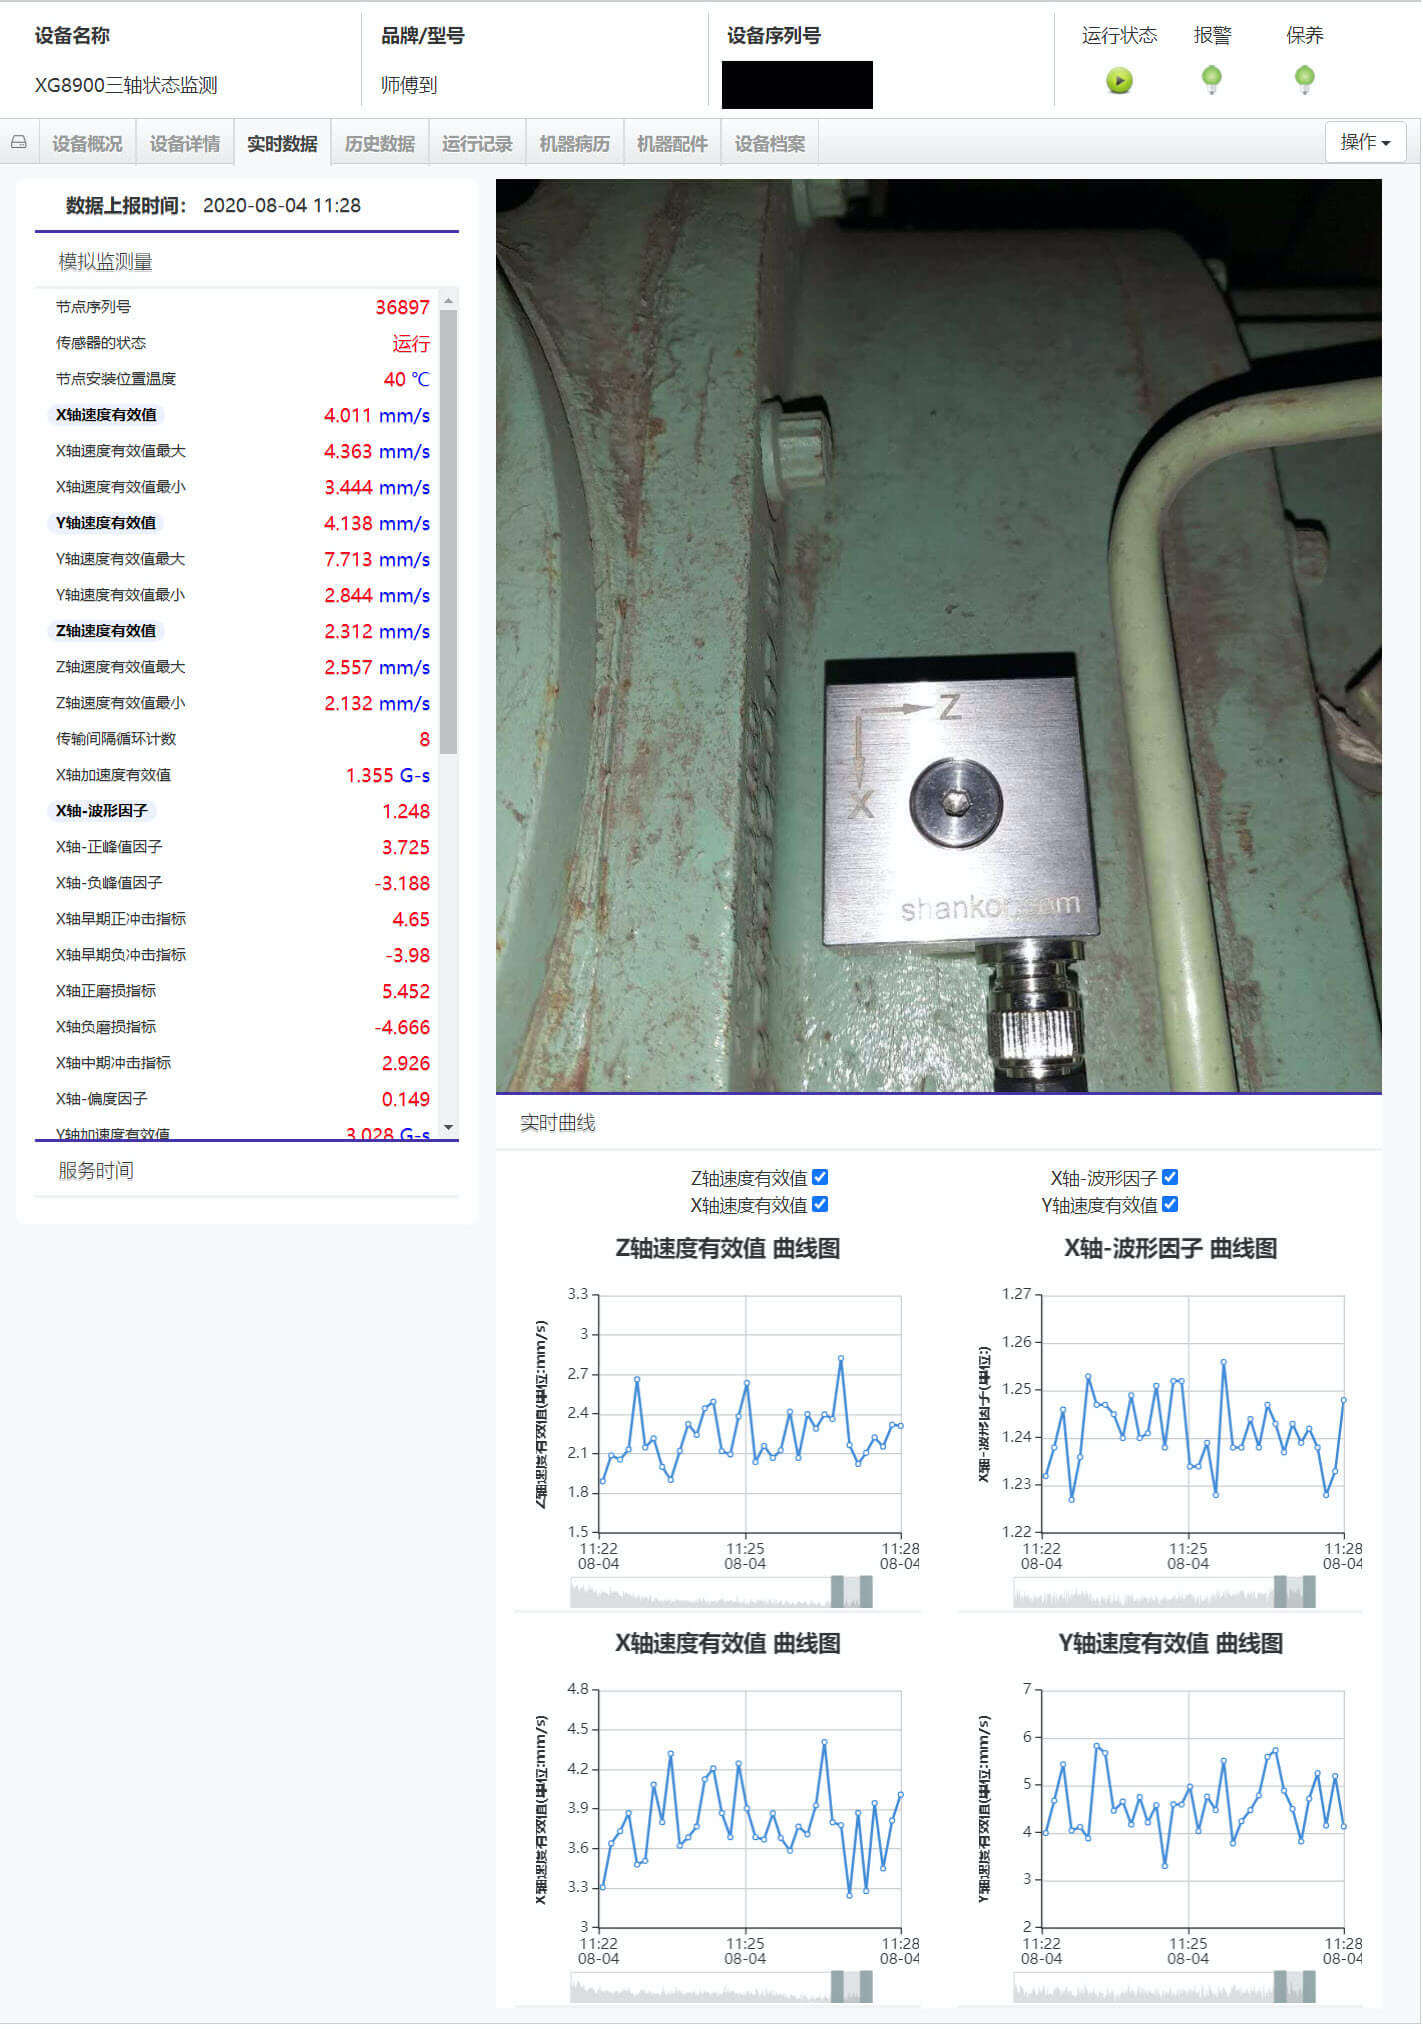The height and width of the screenshot is (2029, 1423).
Task: Open the 设备概况 tab
Action: pyautogui.click(x=87, y=144)
